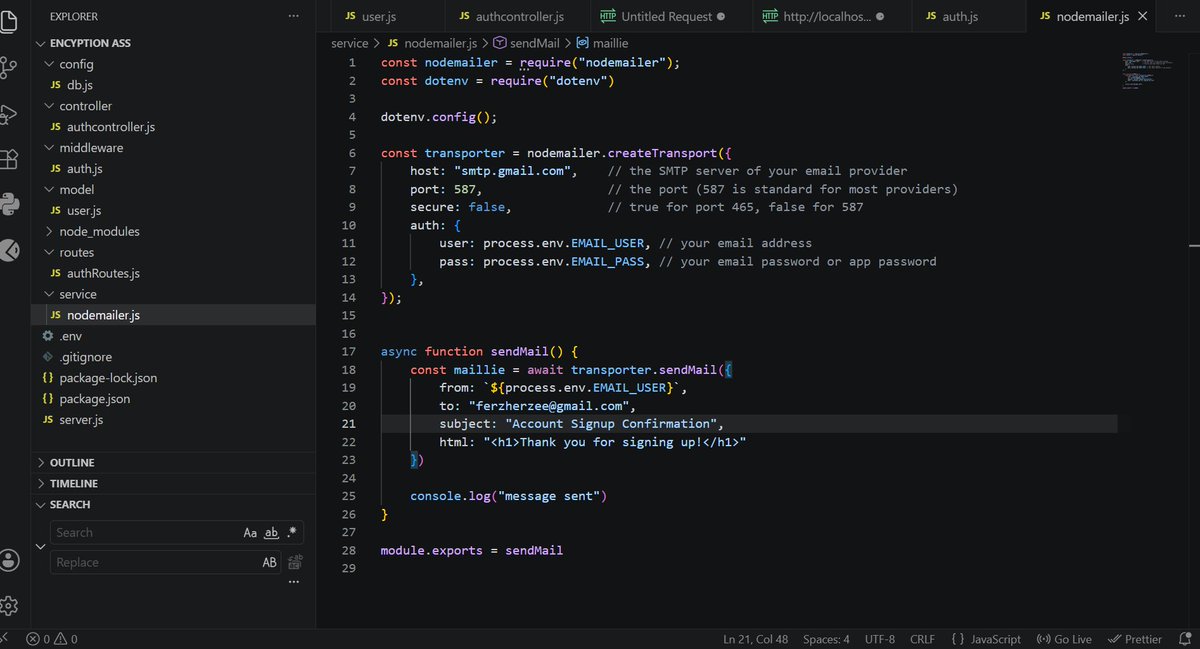
Task: Collapse the ENCYPTION ASS root folder
Action: [40, 43]
